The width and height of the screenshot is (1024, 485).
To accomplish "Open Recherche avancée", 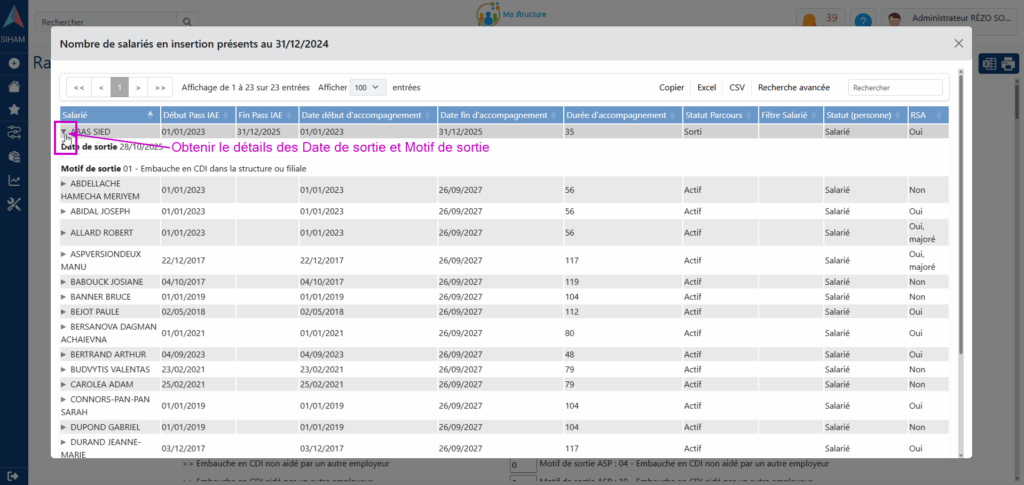I will click(793, 87).
